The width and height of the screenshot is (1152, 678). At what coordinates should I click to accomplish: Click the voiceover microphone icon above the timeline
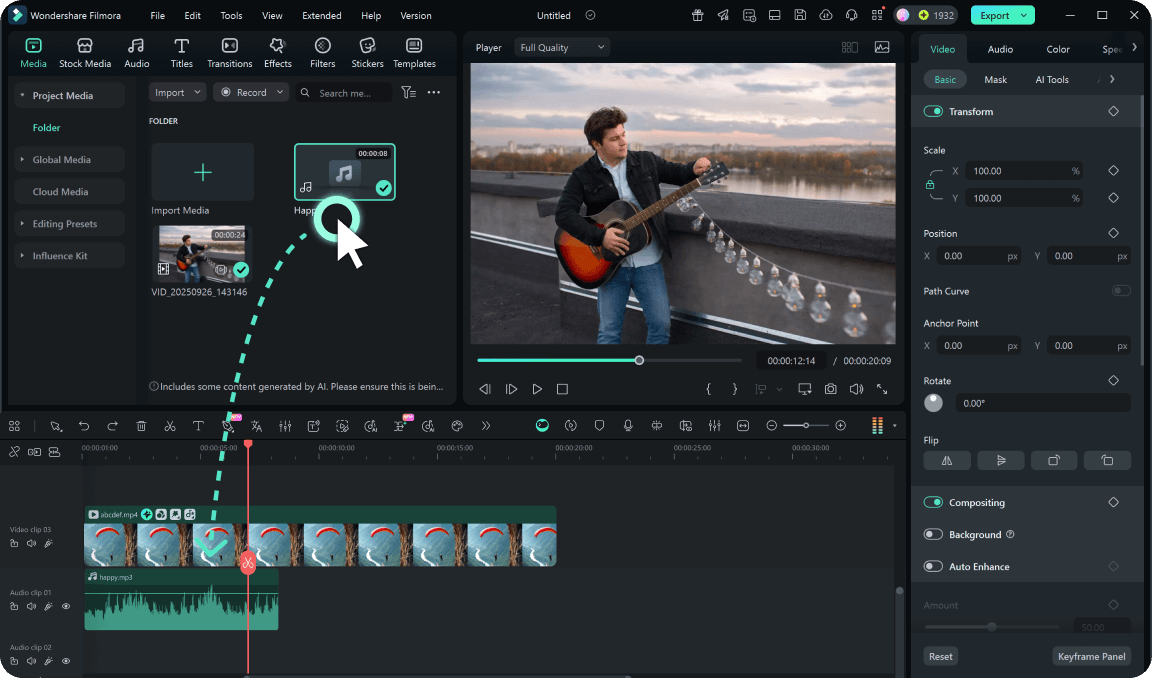628,426
